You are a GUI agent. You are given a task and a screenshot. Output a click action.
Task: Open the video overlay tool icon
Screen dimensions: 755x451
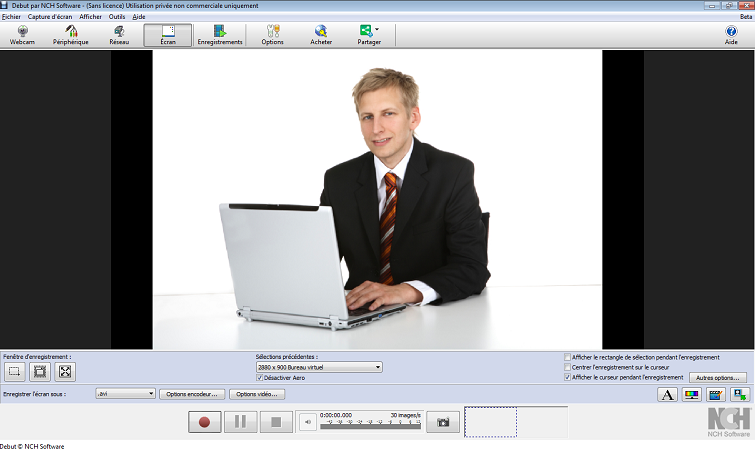740,395
